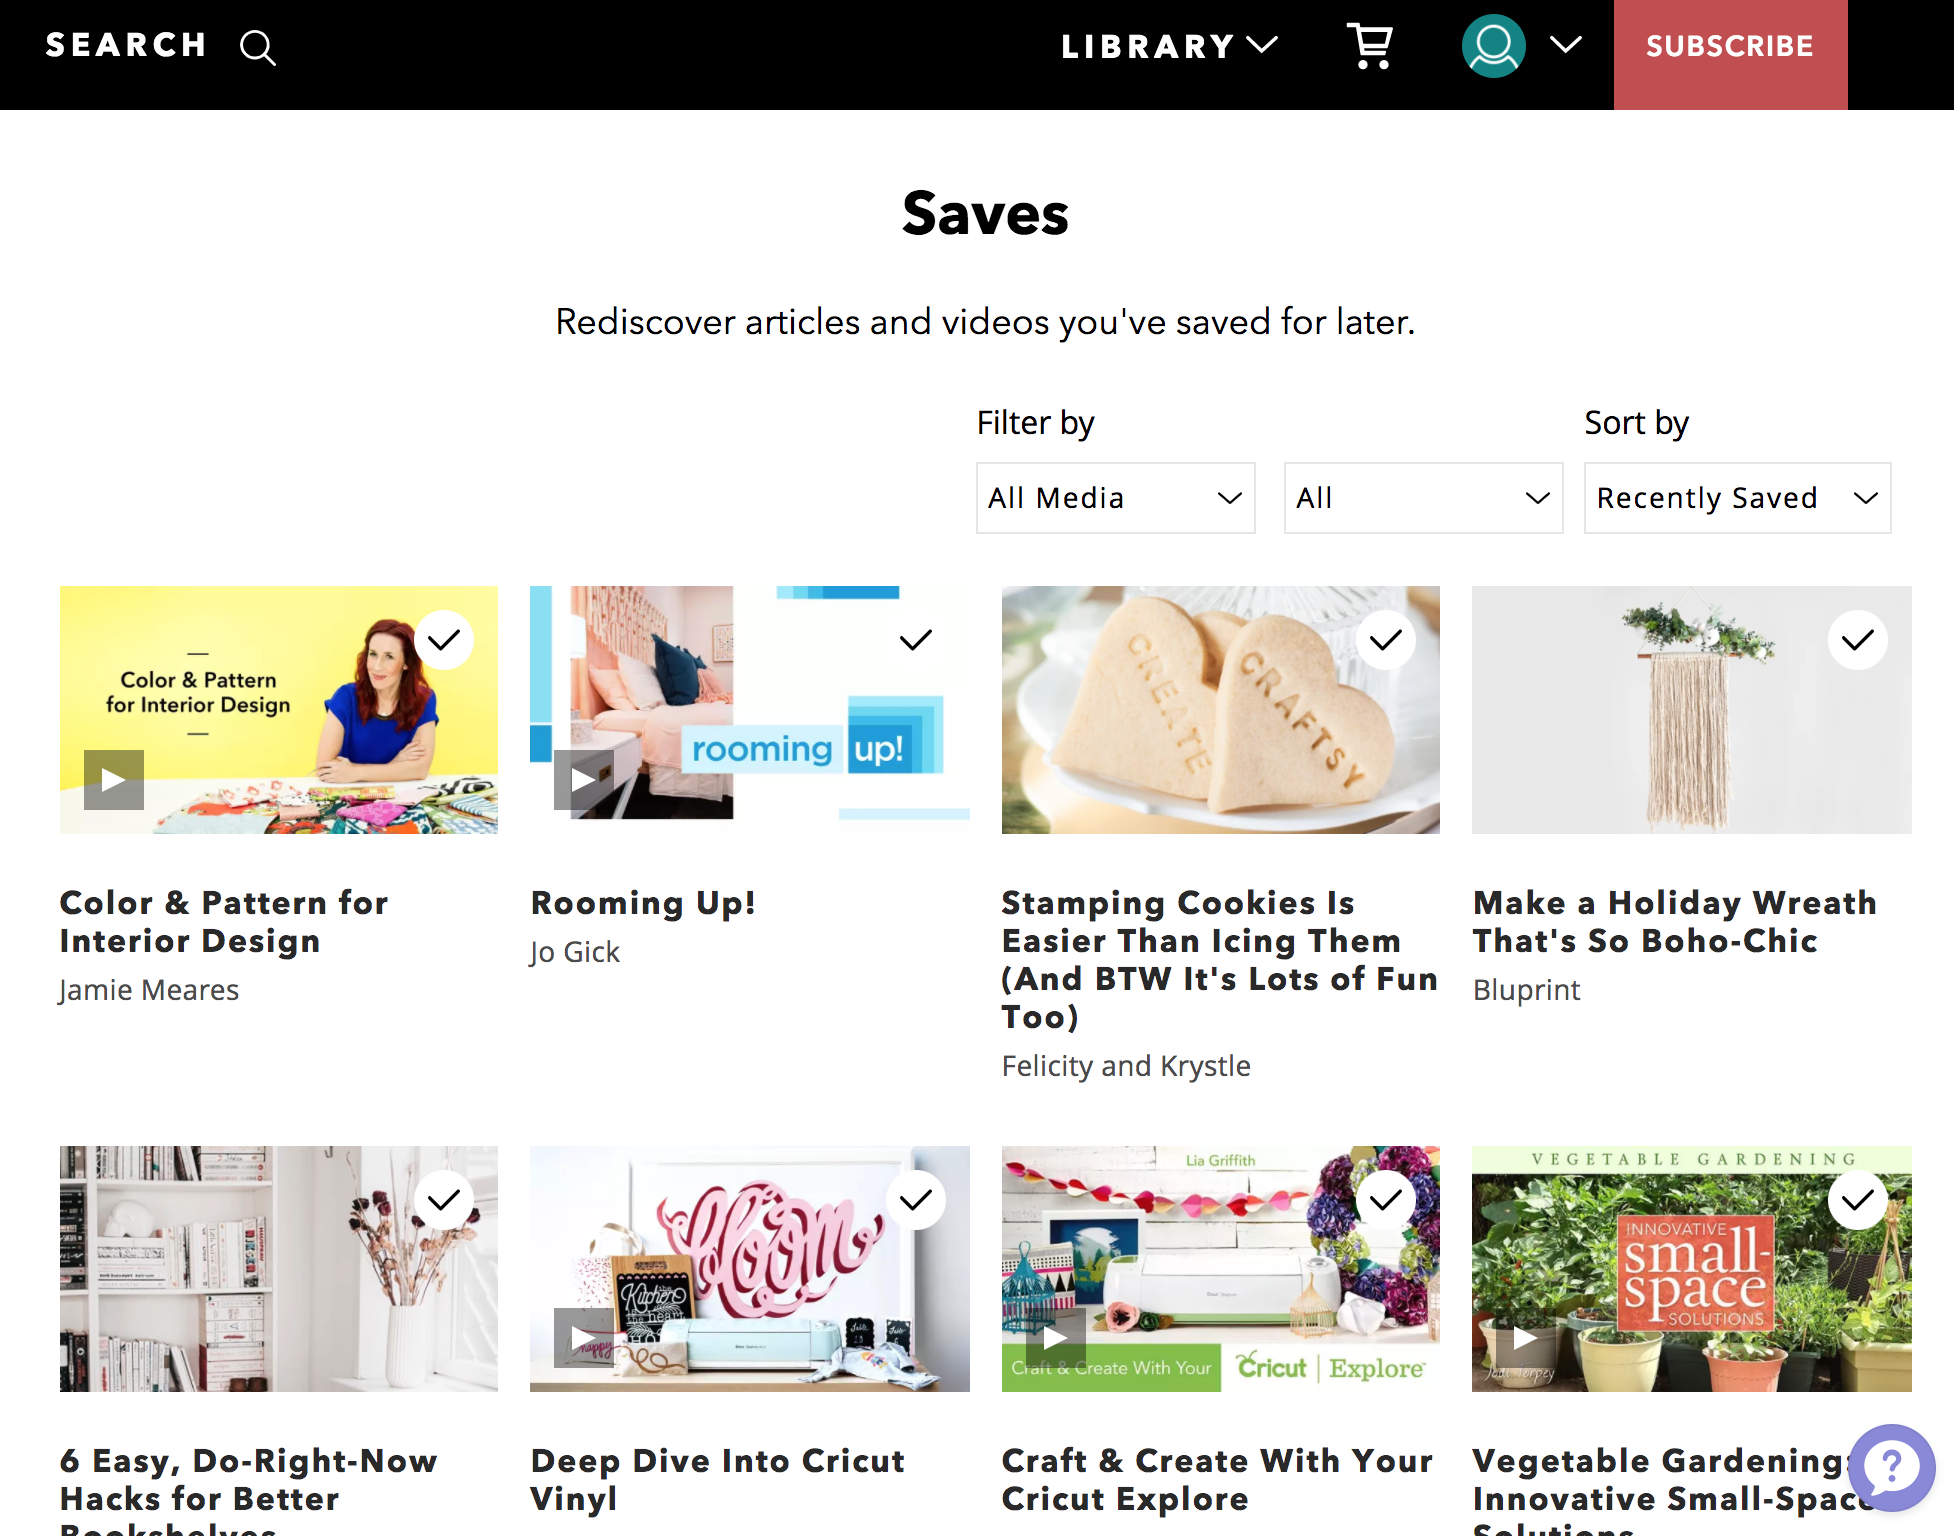Open the Recently Saved sort dropdown
1954x1536 pixels.
(1737, 498)
